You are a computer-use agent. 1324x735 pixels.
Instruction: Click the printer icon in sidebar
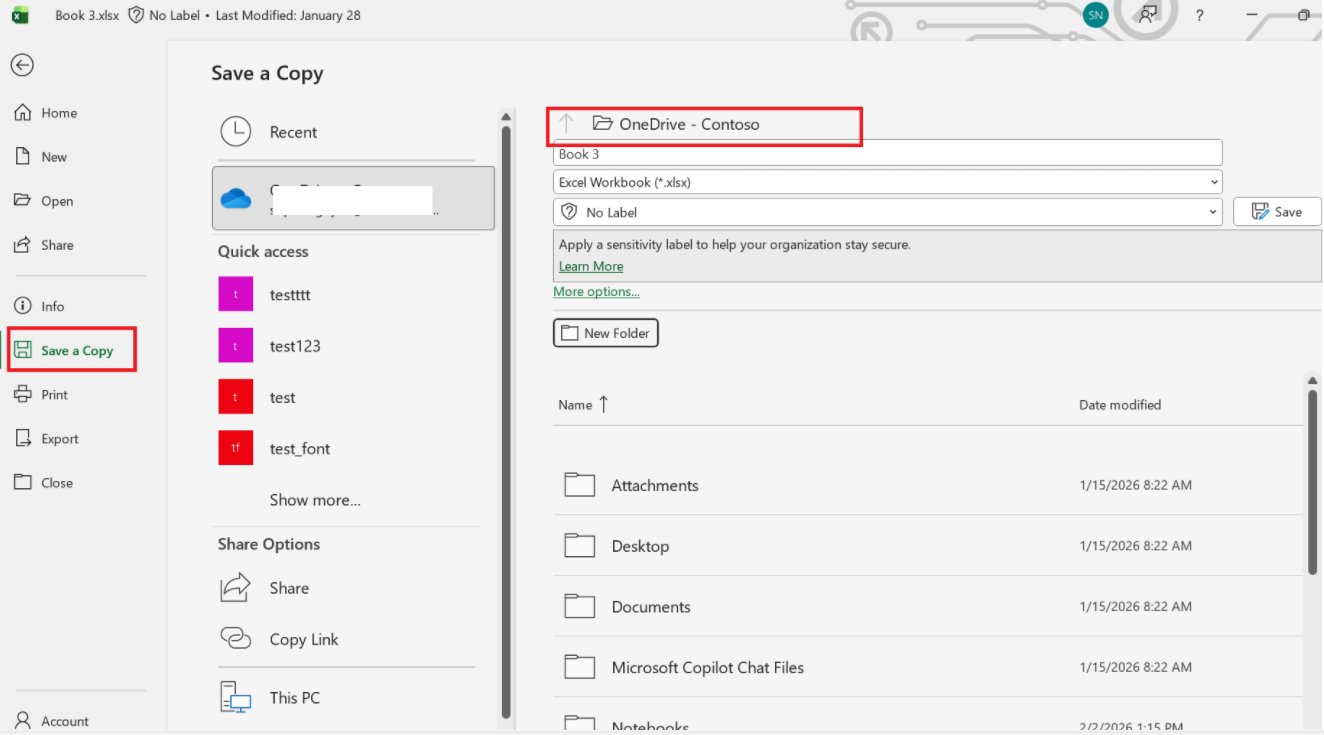[x=23, y=395]
